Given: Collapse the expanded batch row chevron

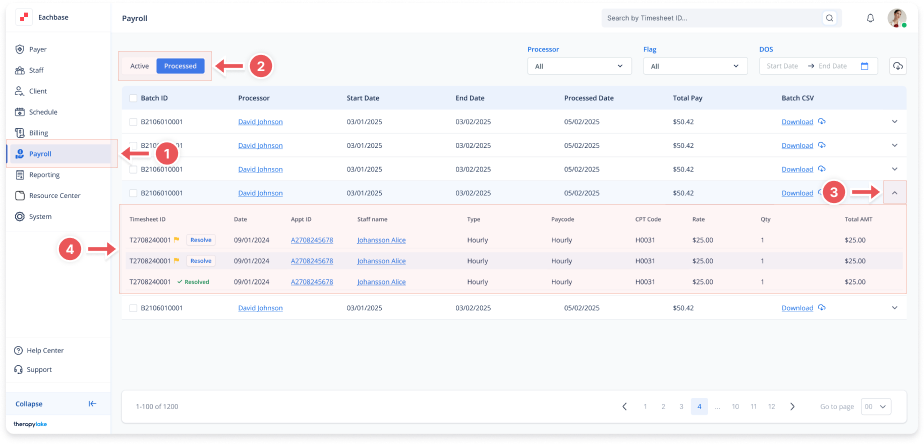Looking at the screenshot, I should (x=894, y=193).
